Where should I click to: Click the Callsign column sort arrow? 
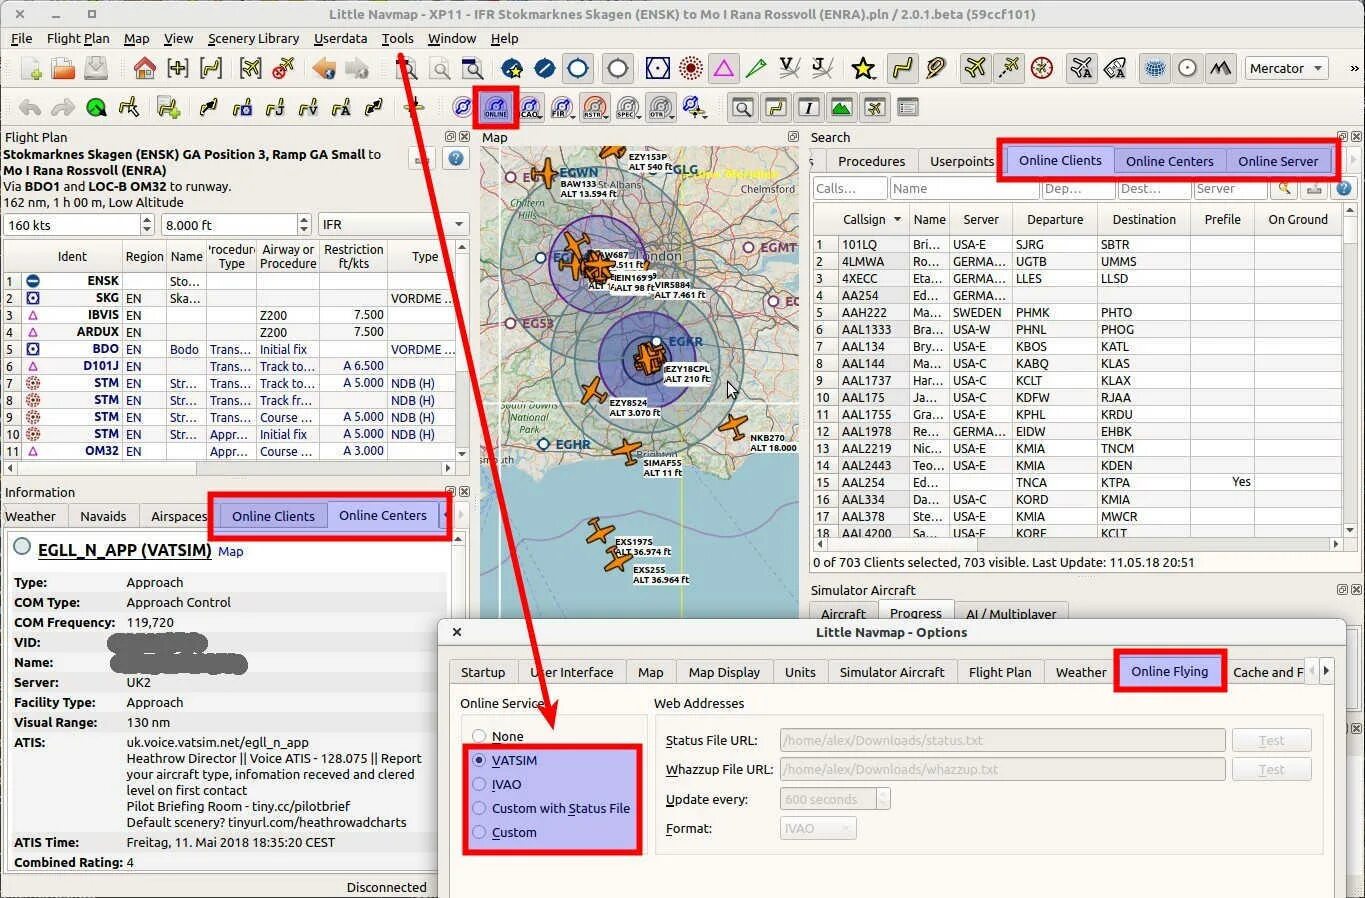coord(897,219)
